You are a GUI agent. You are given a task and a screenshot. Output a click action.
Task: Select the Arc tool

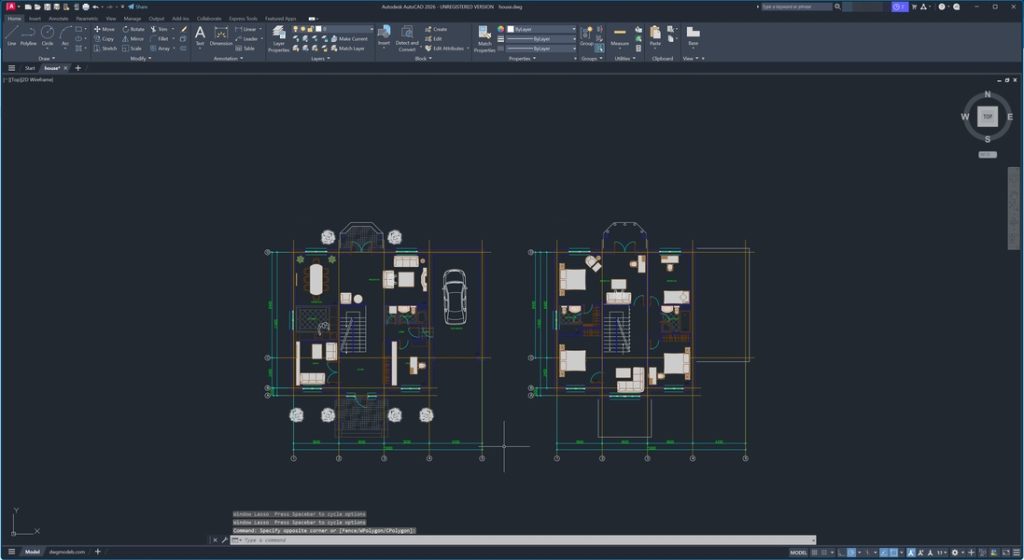pyautogui.click(x=65, y=35)
